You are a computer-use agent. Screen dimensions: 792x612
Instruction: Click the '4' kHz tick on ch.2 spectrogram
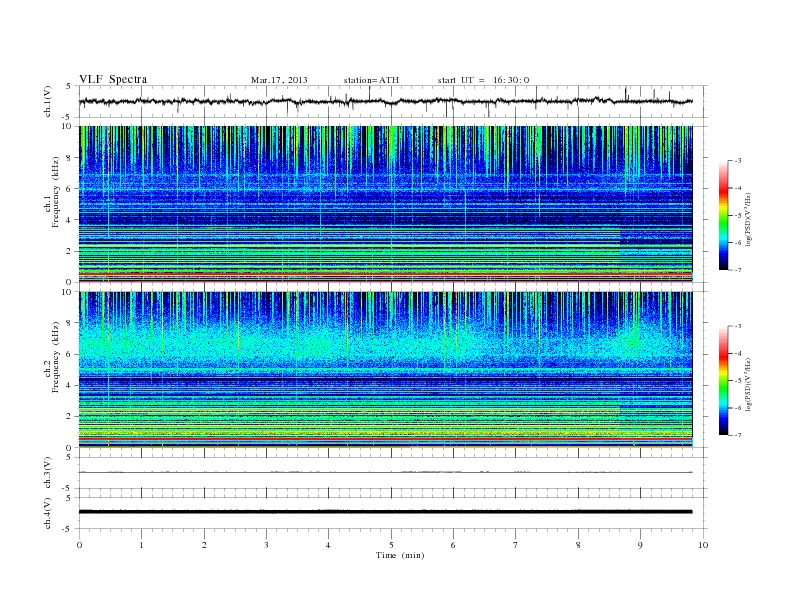point(69,385)
